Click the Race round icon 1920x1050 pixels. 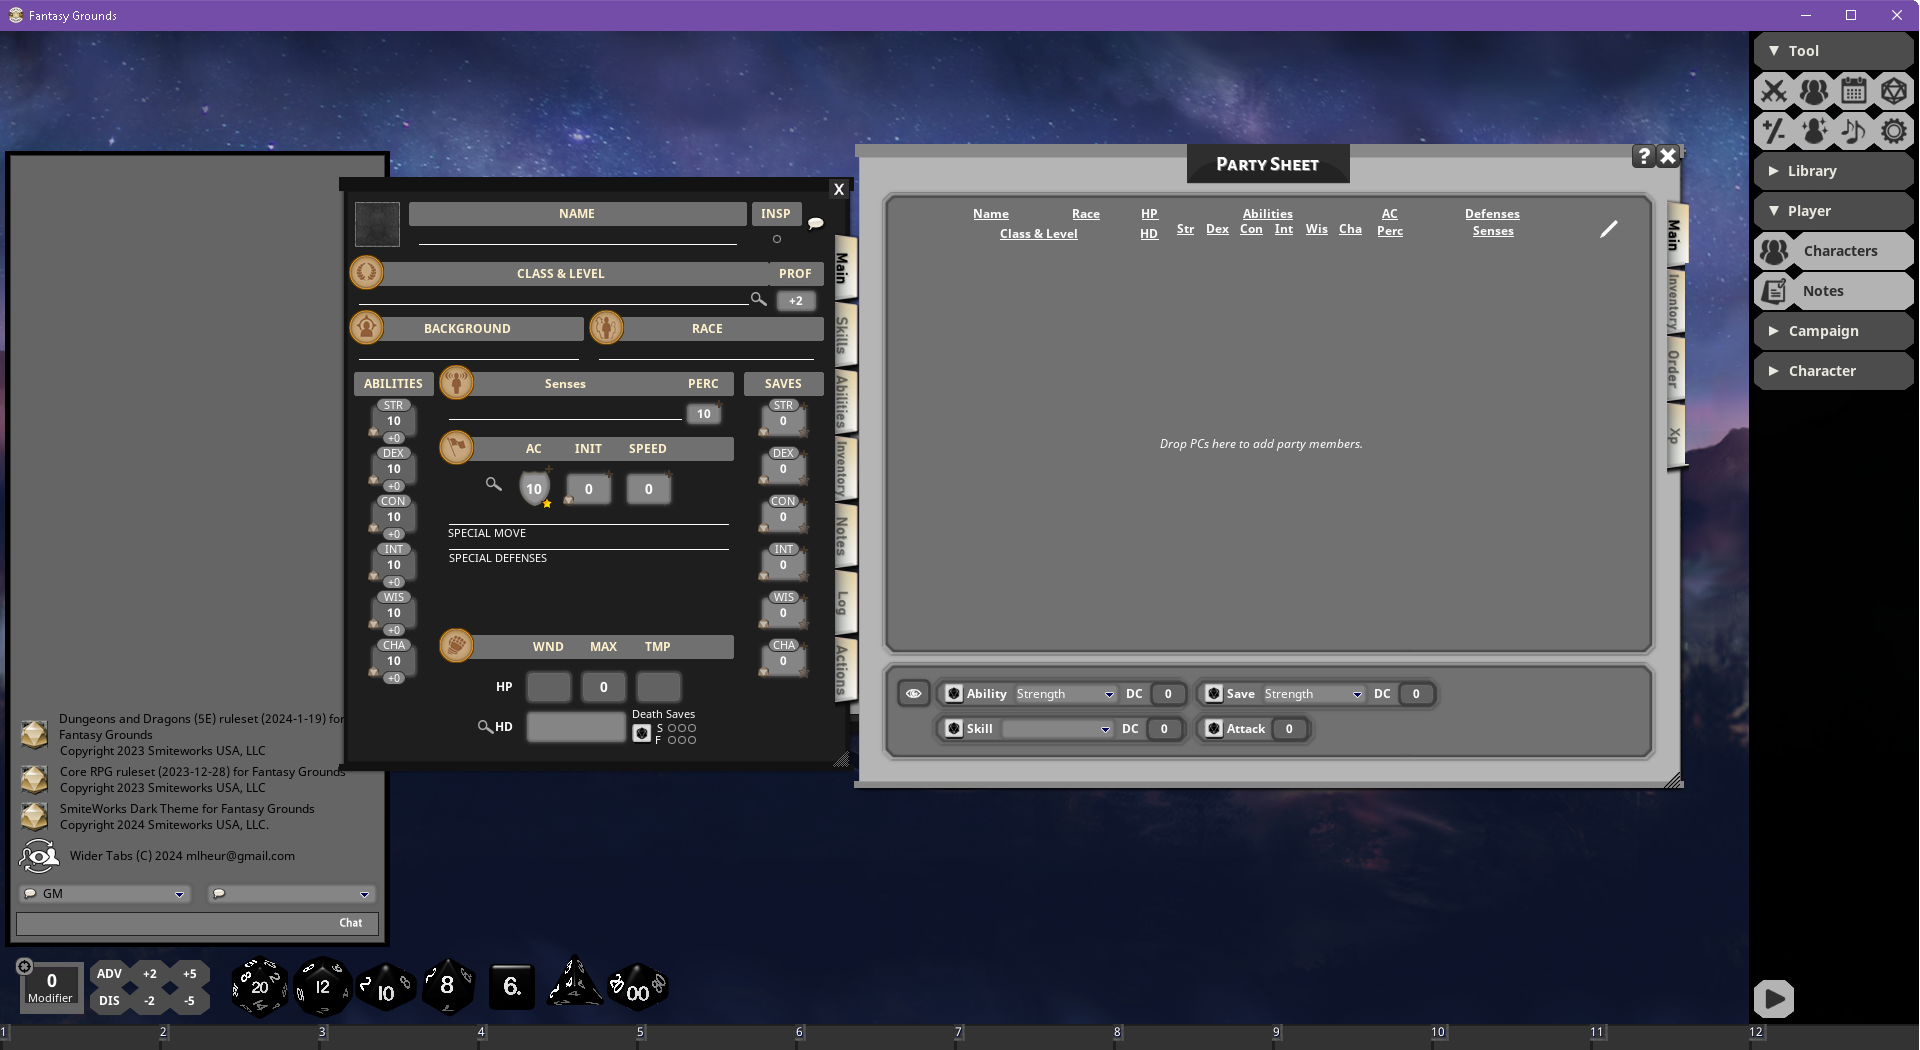click(x=606, y=327)
